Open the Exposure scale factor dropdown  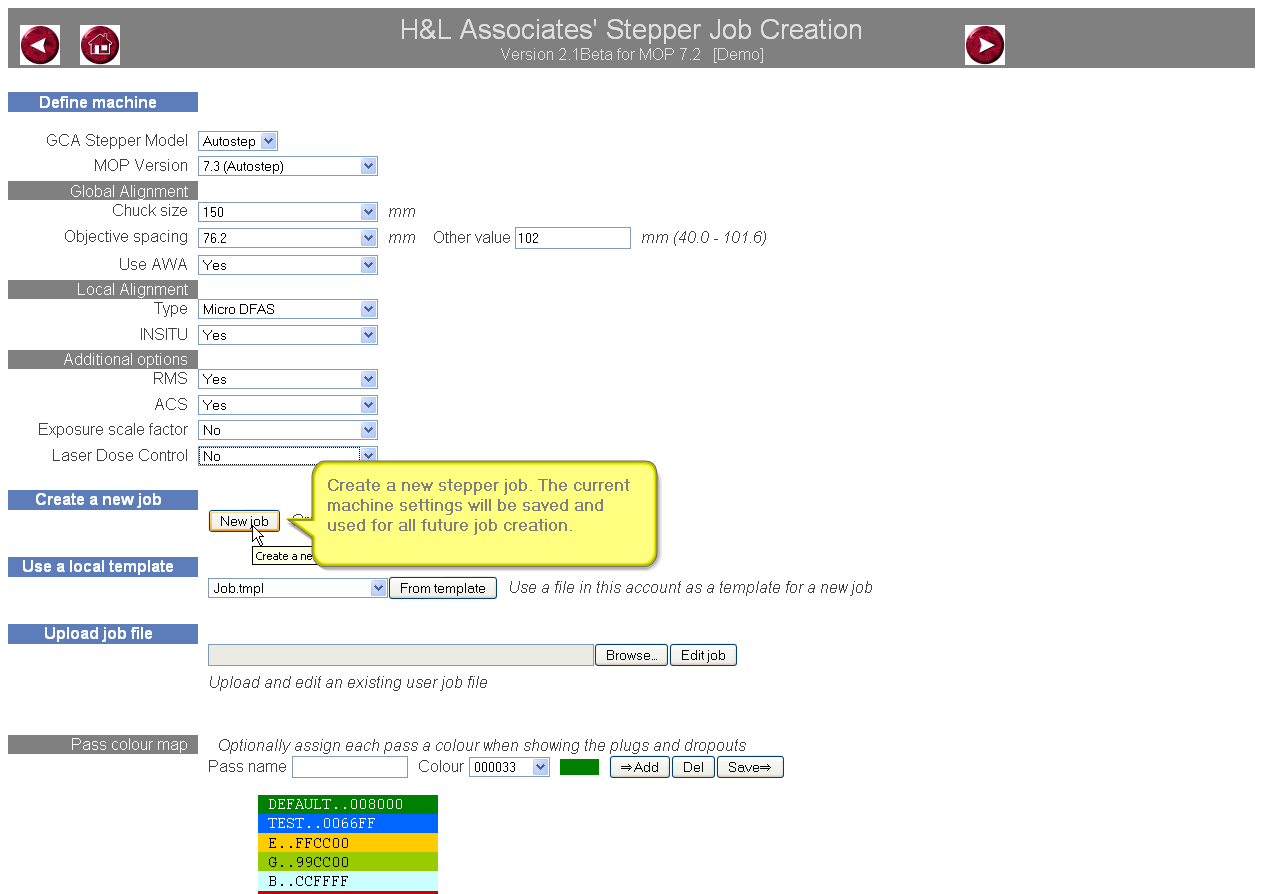(x=288, y=430)
